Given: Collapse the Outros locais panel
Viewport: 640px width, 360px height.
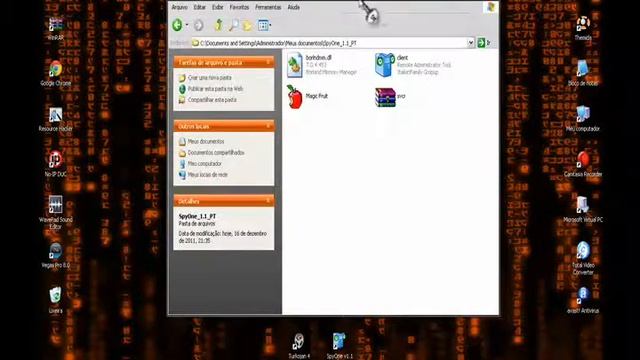Looking at the screenshot, I should pyautogui.click(x=268, y=126).
